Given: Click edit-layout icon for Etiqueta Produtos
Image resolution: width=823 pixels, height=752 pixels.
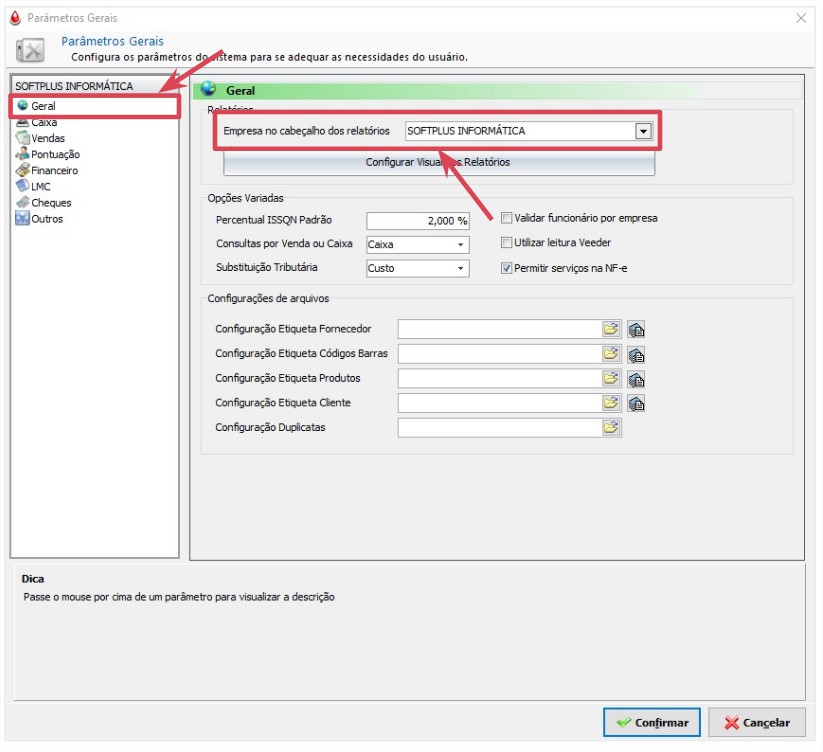Looking at the screenshot, I should click(x=636, y=379).
